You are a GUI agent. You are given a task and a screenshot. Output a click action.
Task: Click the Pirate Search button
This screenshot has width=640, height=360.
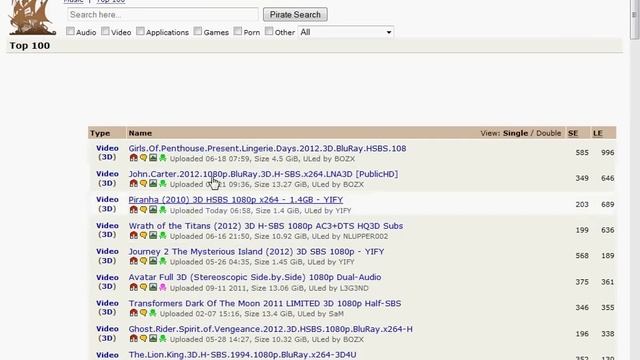pos(295,15)
